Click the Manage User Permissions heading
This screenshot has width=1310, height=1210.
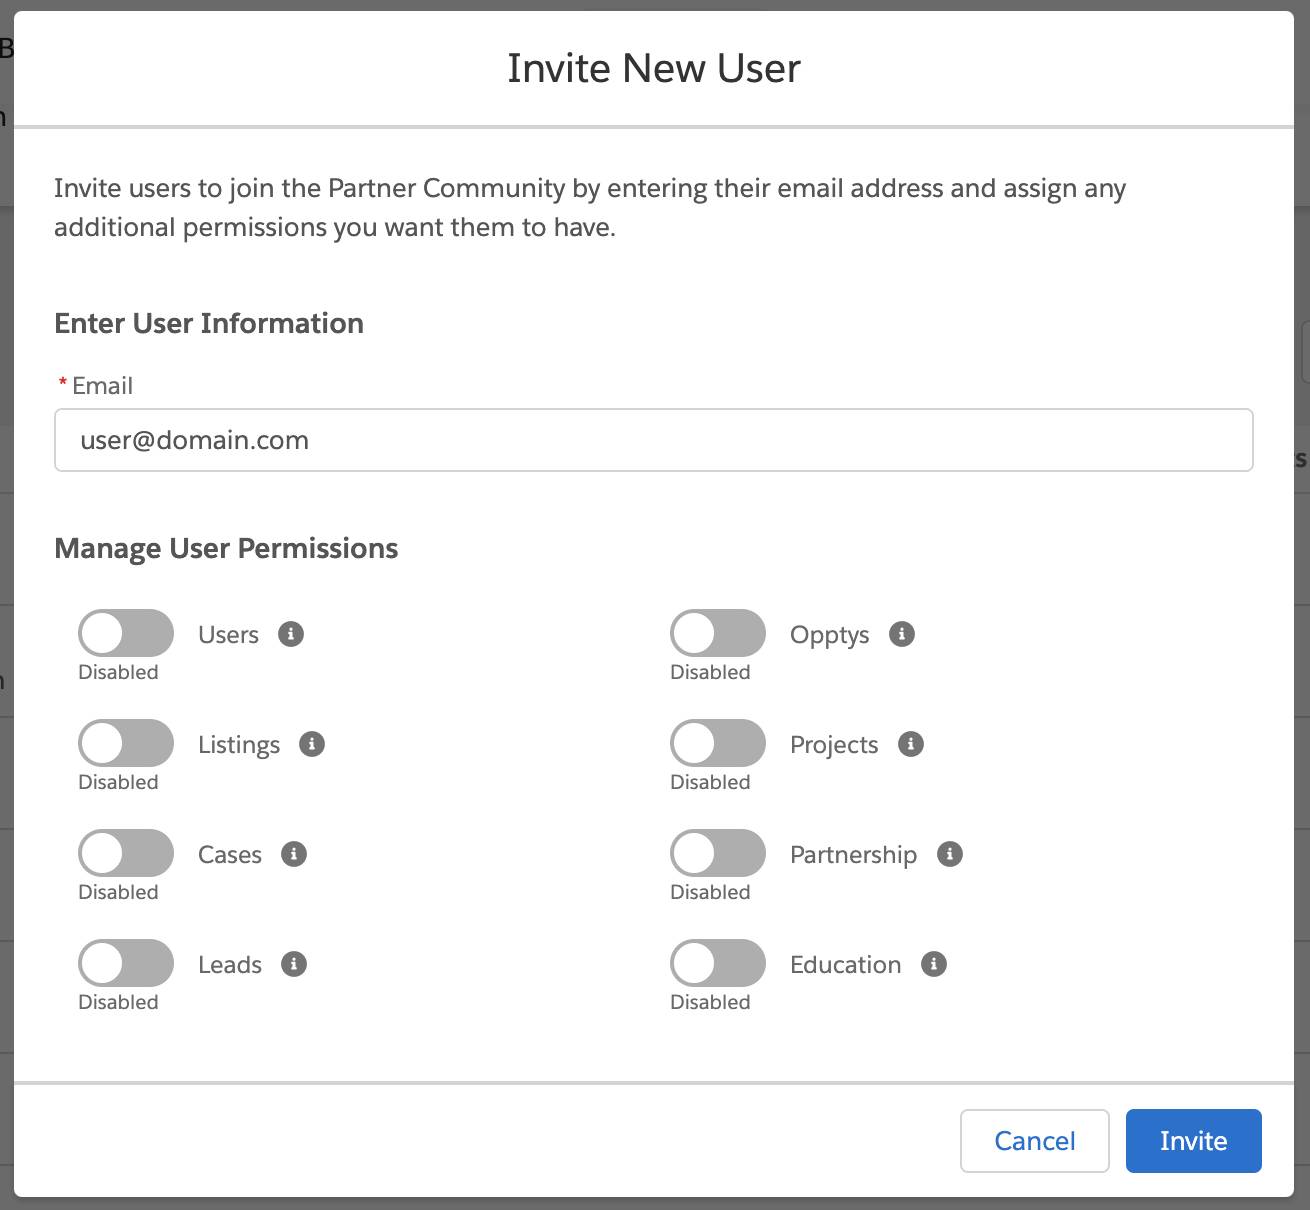point(226,548)
